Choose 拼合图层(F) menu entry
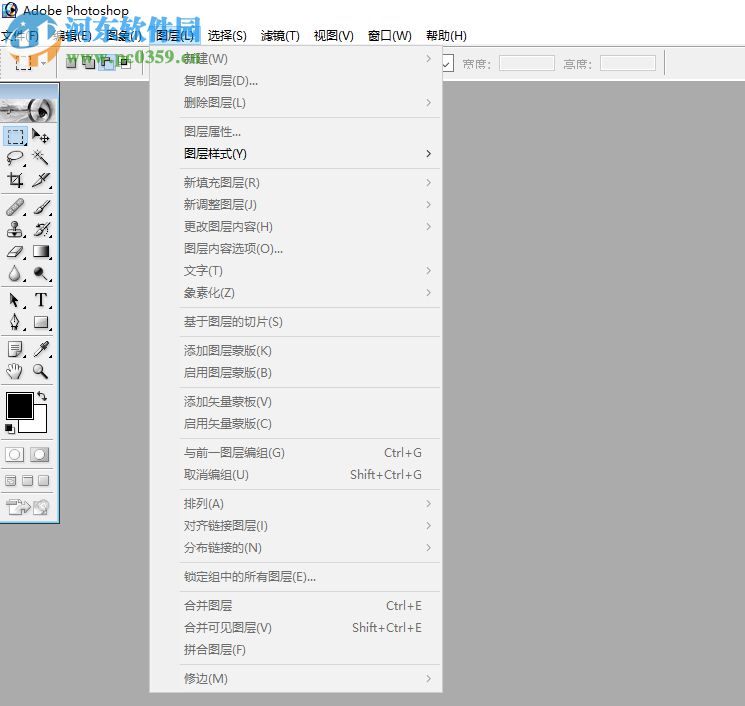This screenshot has width=745, height=706. click(296, 649)
